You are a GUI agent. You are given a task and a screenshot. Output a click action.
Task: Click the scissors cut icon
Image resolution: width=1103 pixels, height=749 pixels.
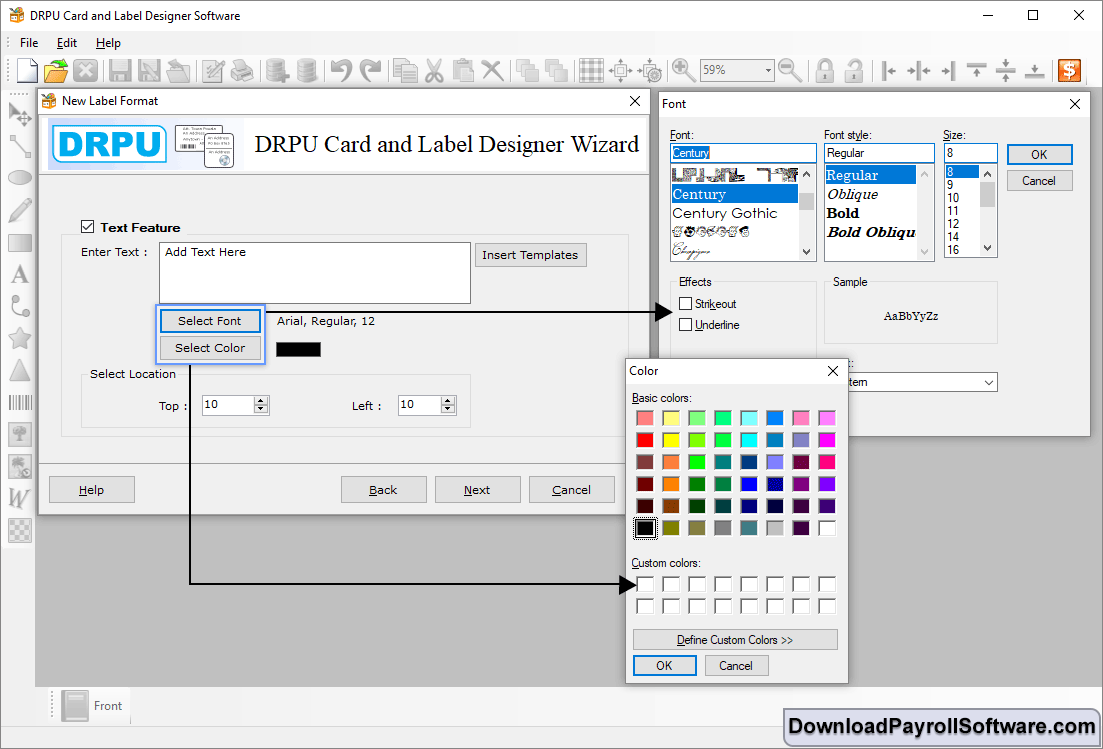pos(434,70)
